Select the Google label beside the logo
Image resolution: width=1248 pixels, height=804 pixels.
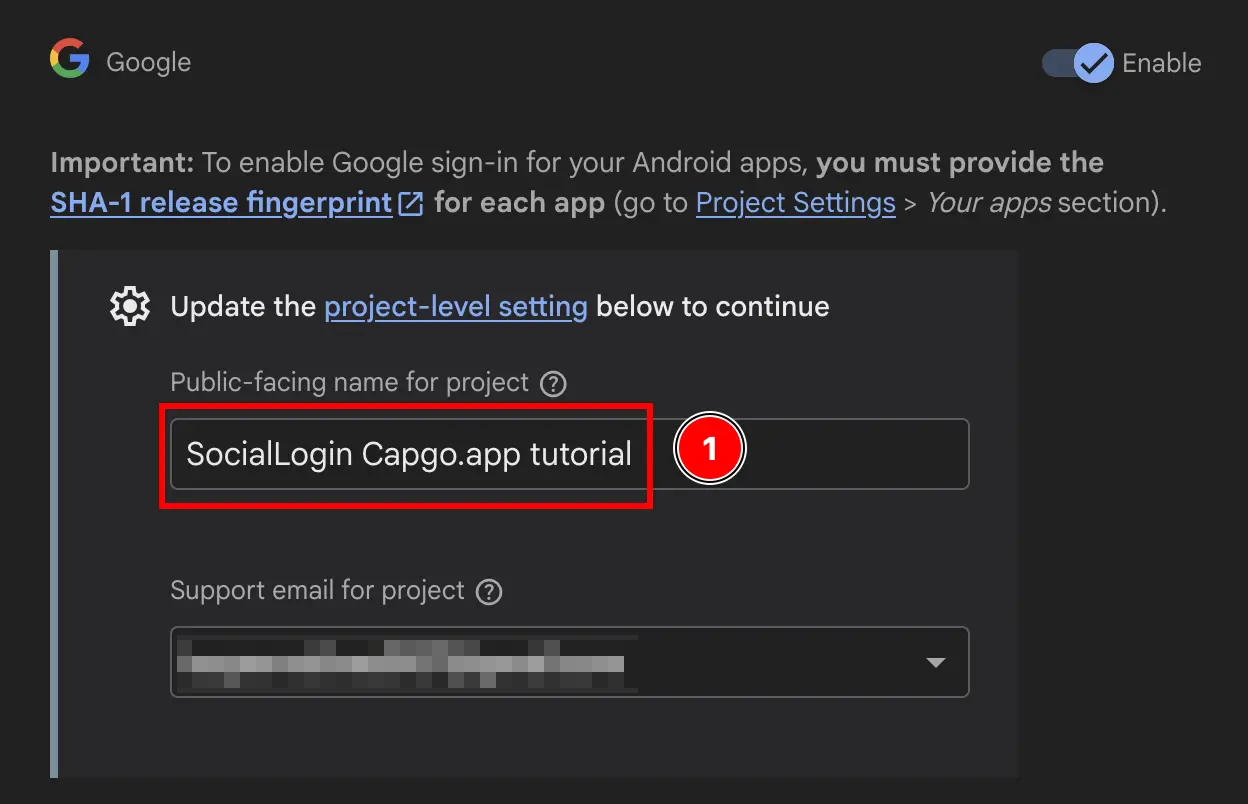(148, 61)
